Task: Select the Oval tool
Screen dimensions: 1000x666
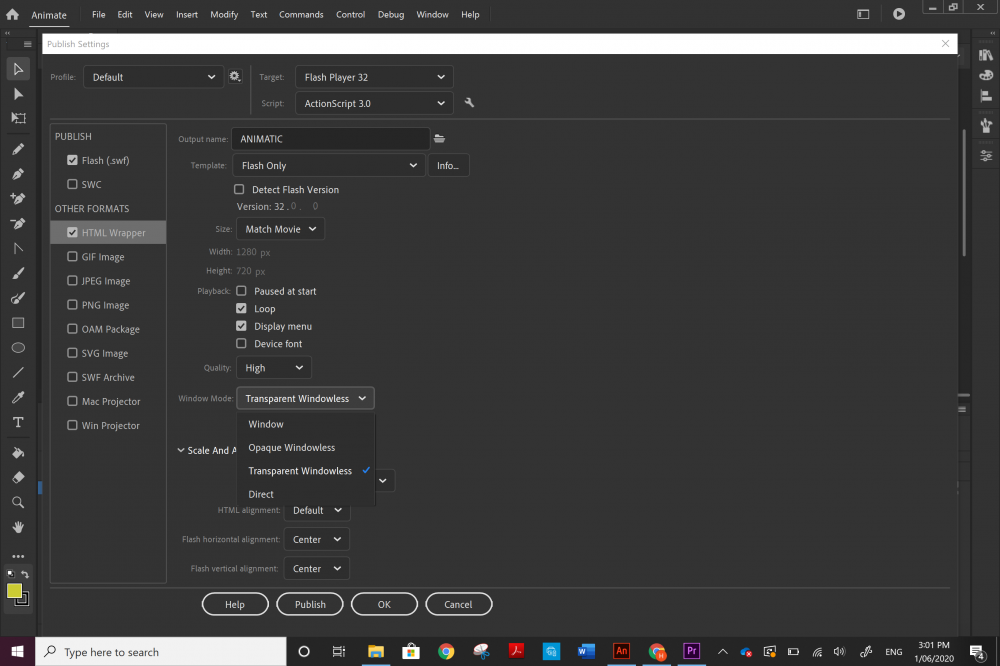Action: click(x=18, y=348)
